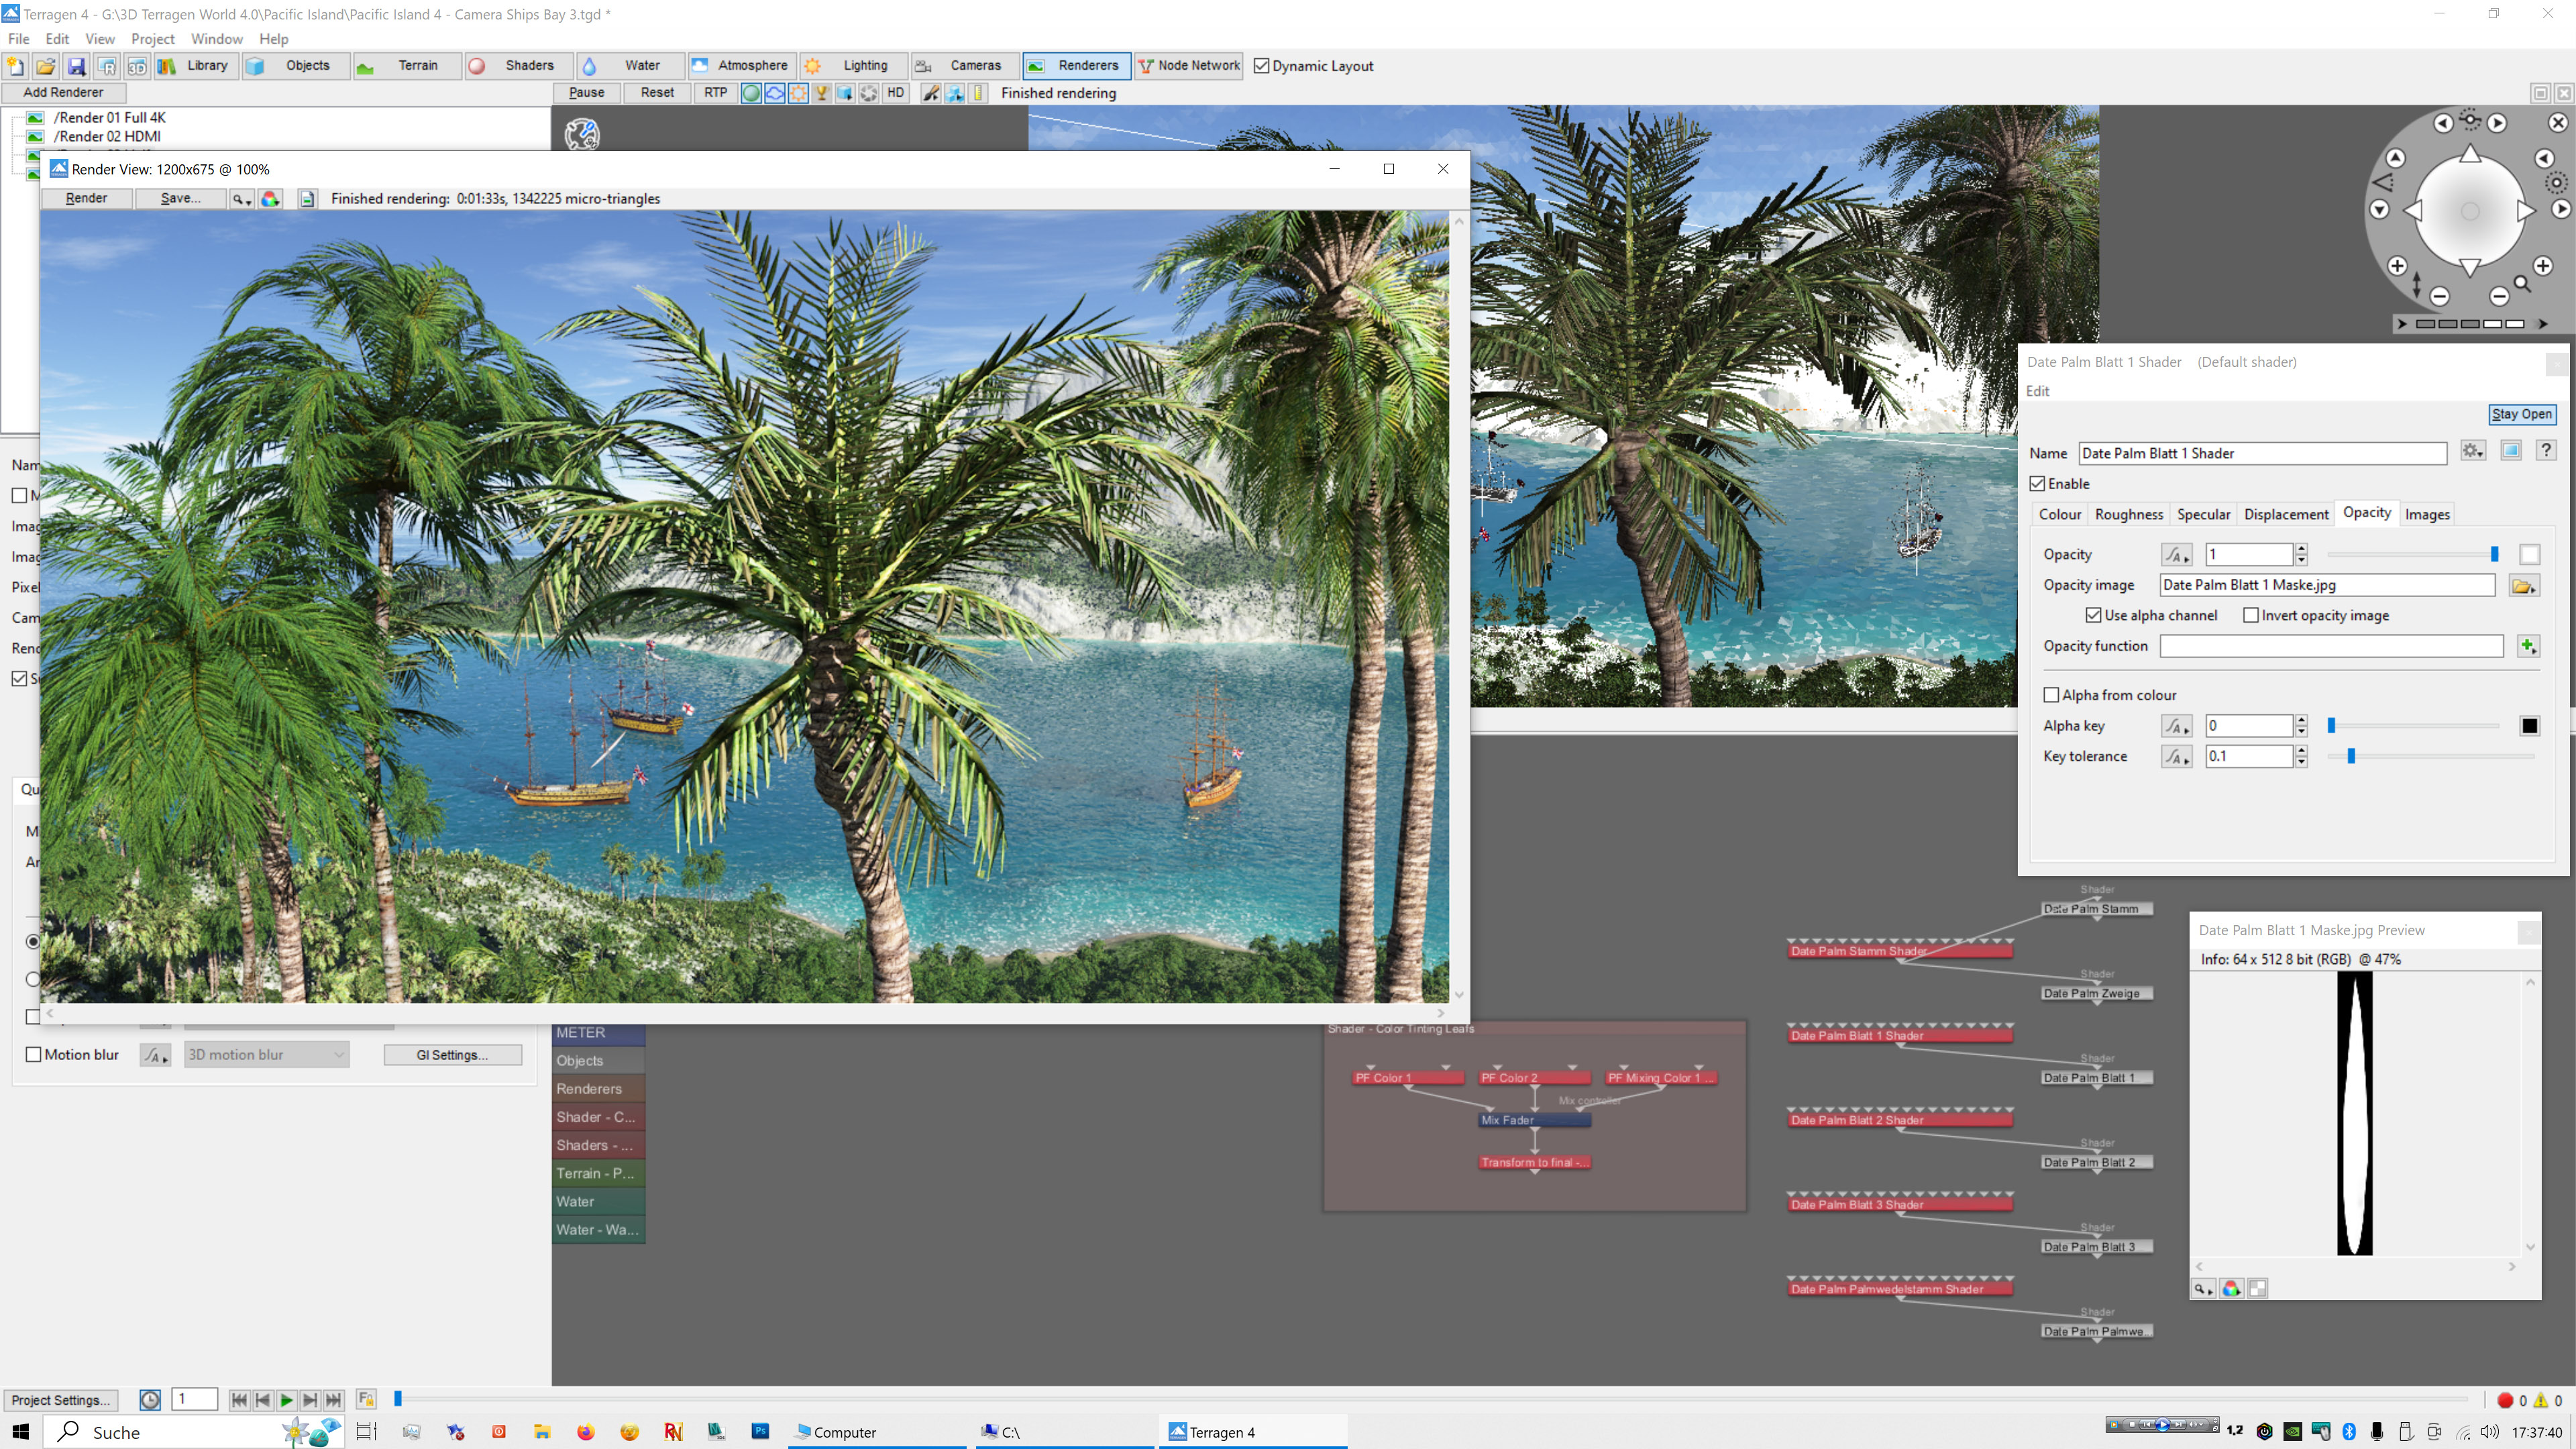Open Project Settings
Screen dimensions: 2576x1449
[x=60, y=1400]
